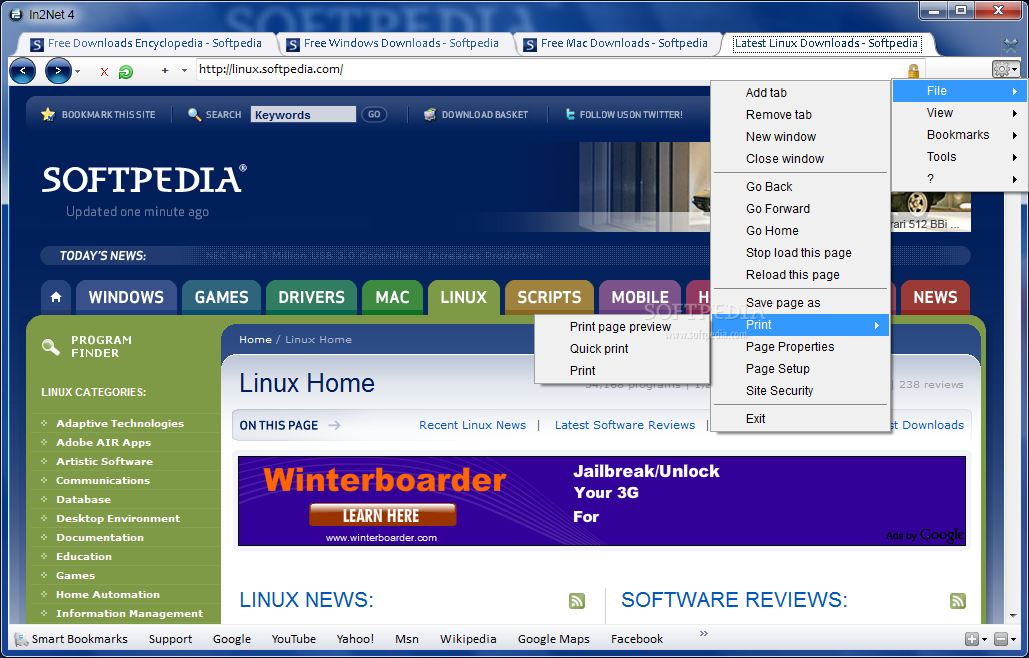Screen dimensions: 1029x658
Task: Click the GO search button
Action: tap(374, 114)
